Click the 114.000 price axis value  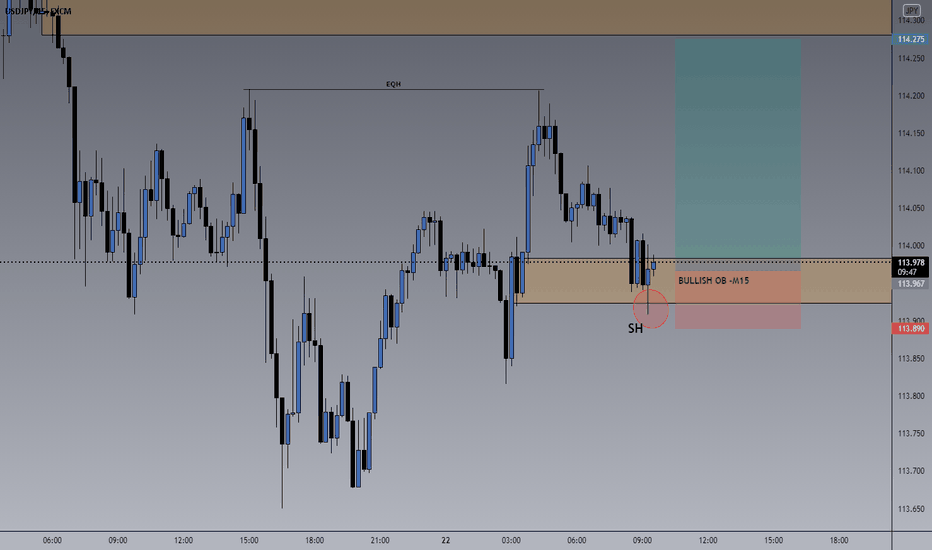pyautogui.click(x=911, y=246)
